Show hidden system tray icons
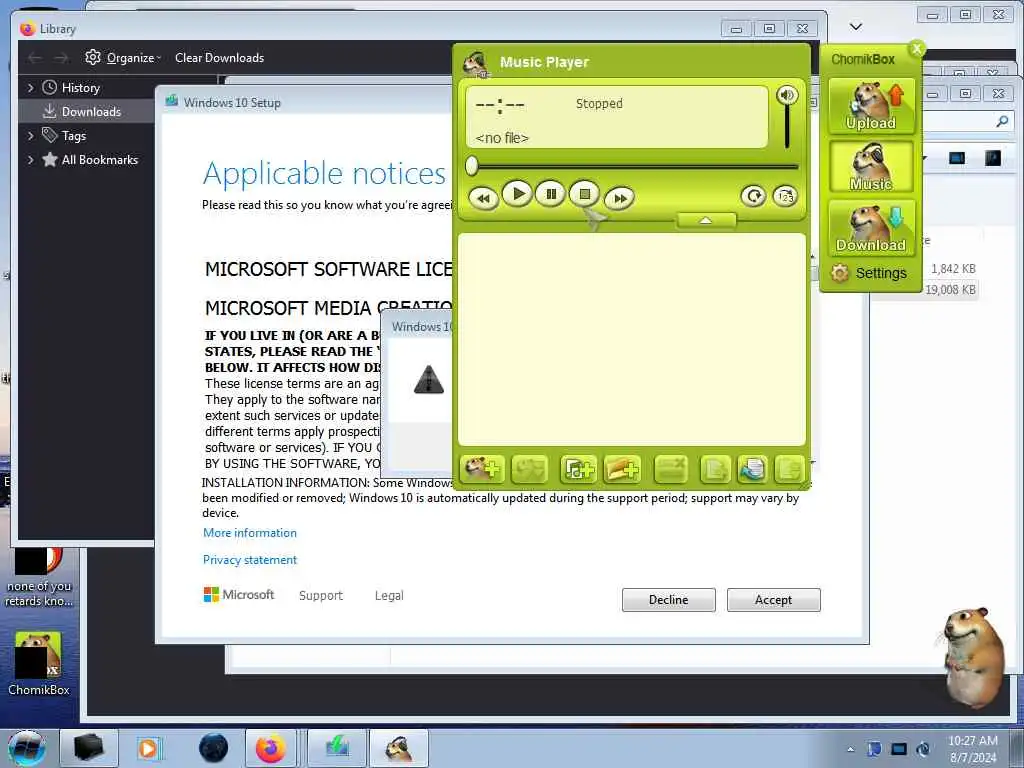 click(850, 749)
